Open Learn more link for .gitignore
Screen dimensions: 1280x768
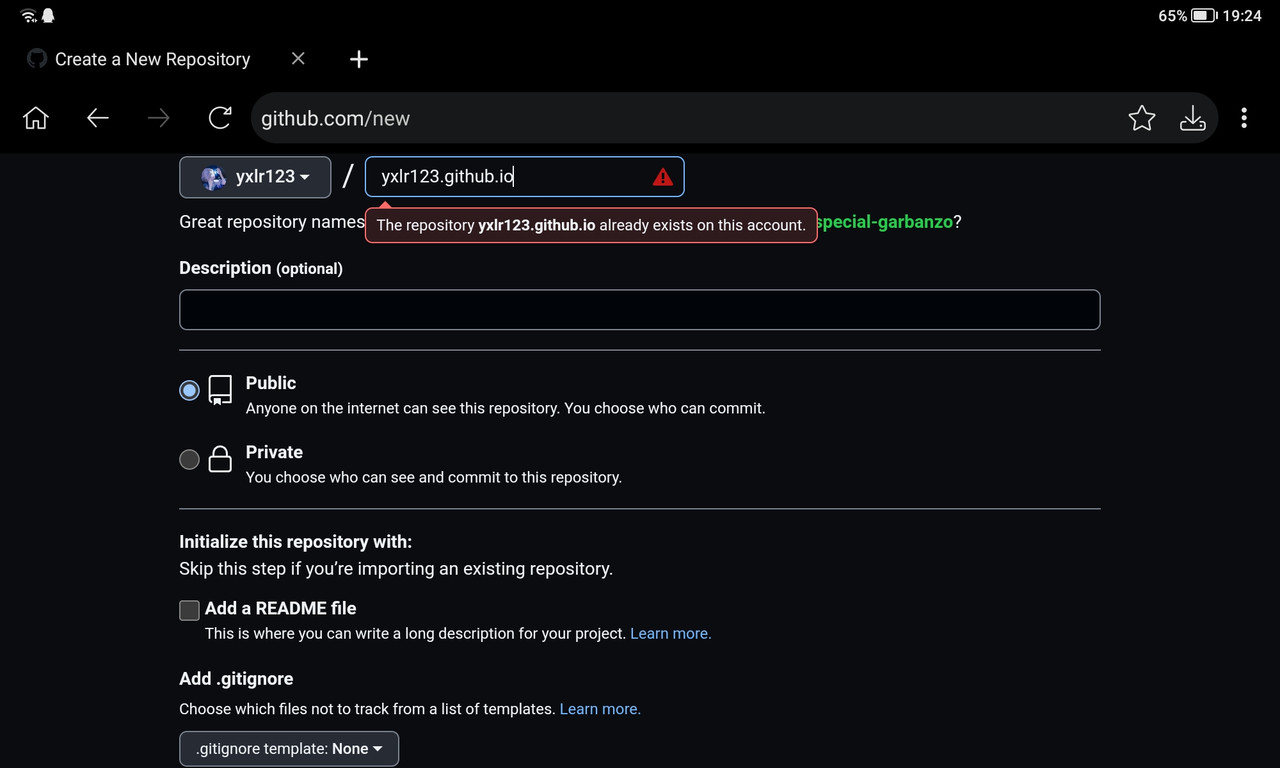click(600, 709)
